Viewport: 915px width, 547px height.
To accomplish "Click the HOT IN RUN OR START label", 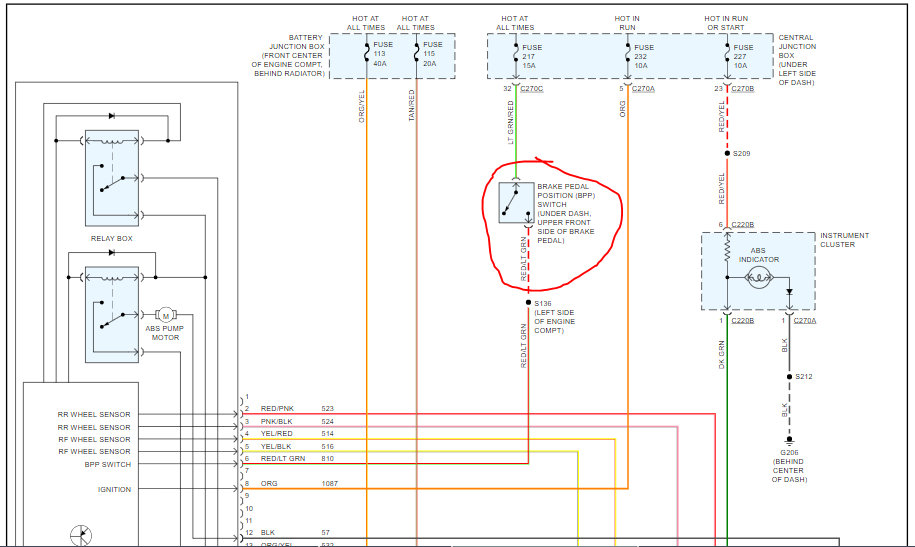I will tap(726, 23).
